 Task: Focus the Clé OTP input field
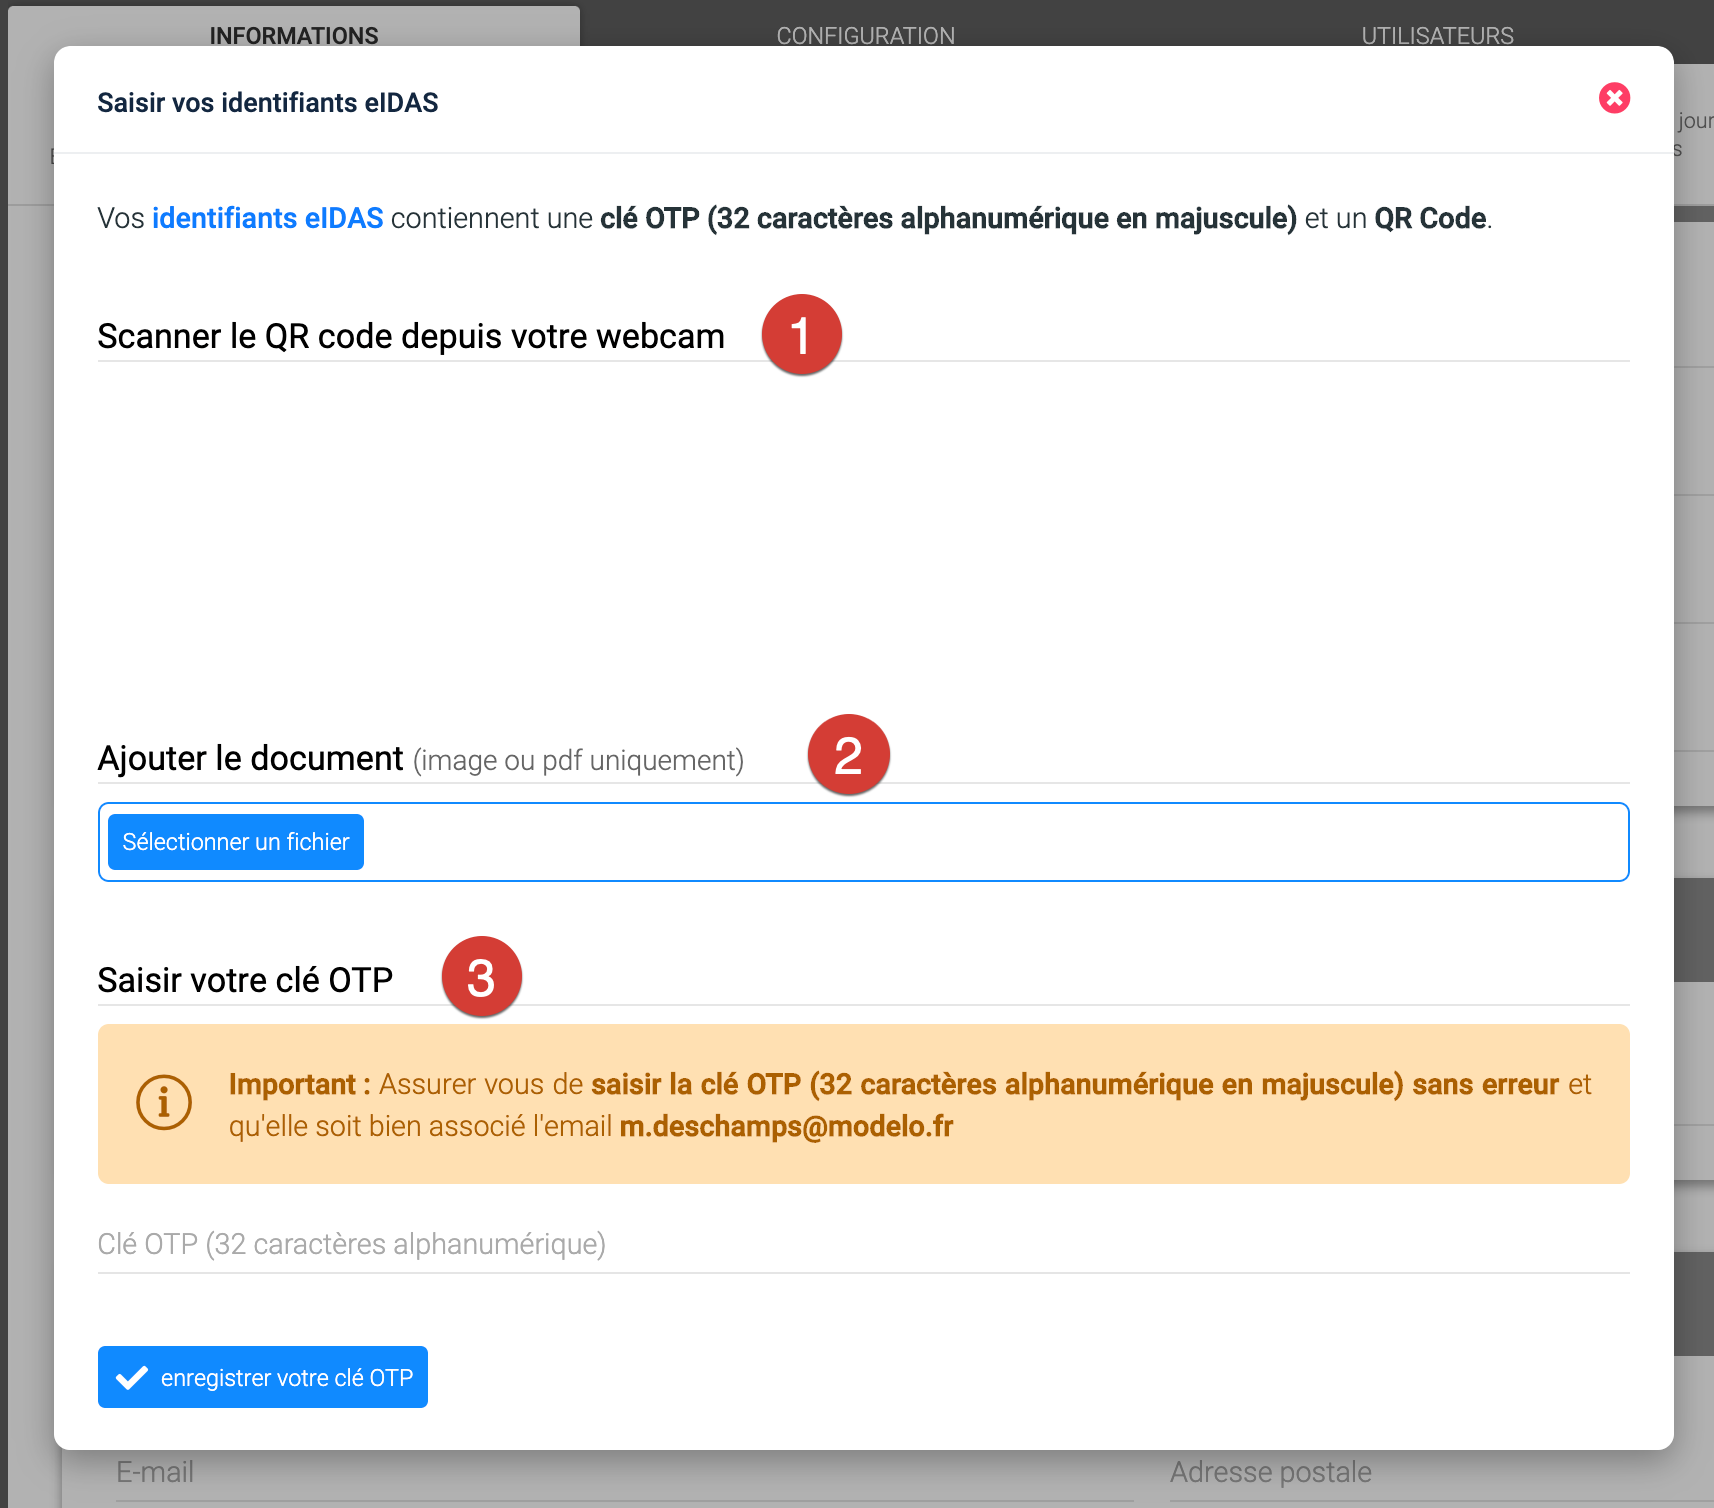[862, 1245]
